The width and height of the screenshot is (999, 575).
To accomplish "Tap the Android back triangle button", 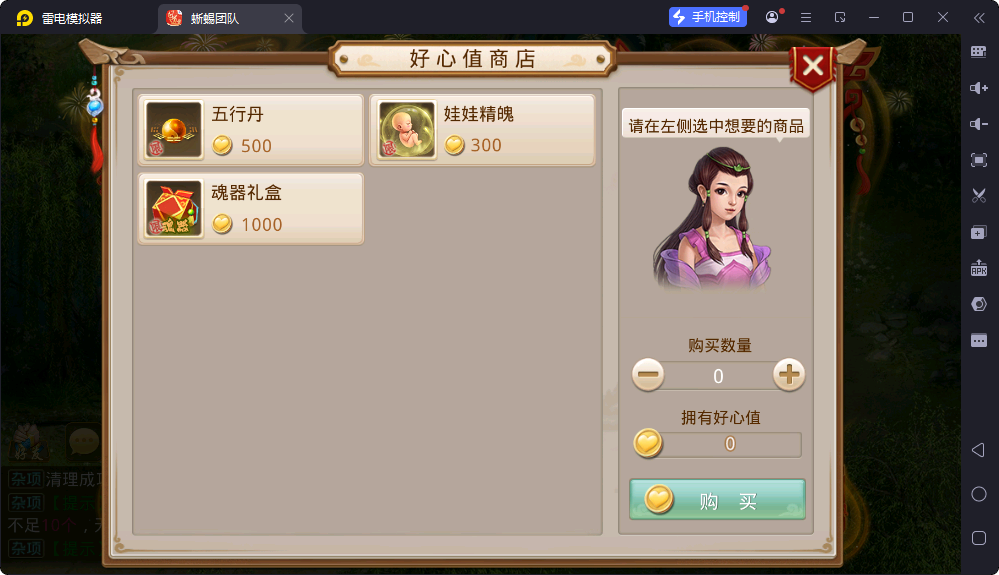I will click(979, 450).
